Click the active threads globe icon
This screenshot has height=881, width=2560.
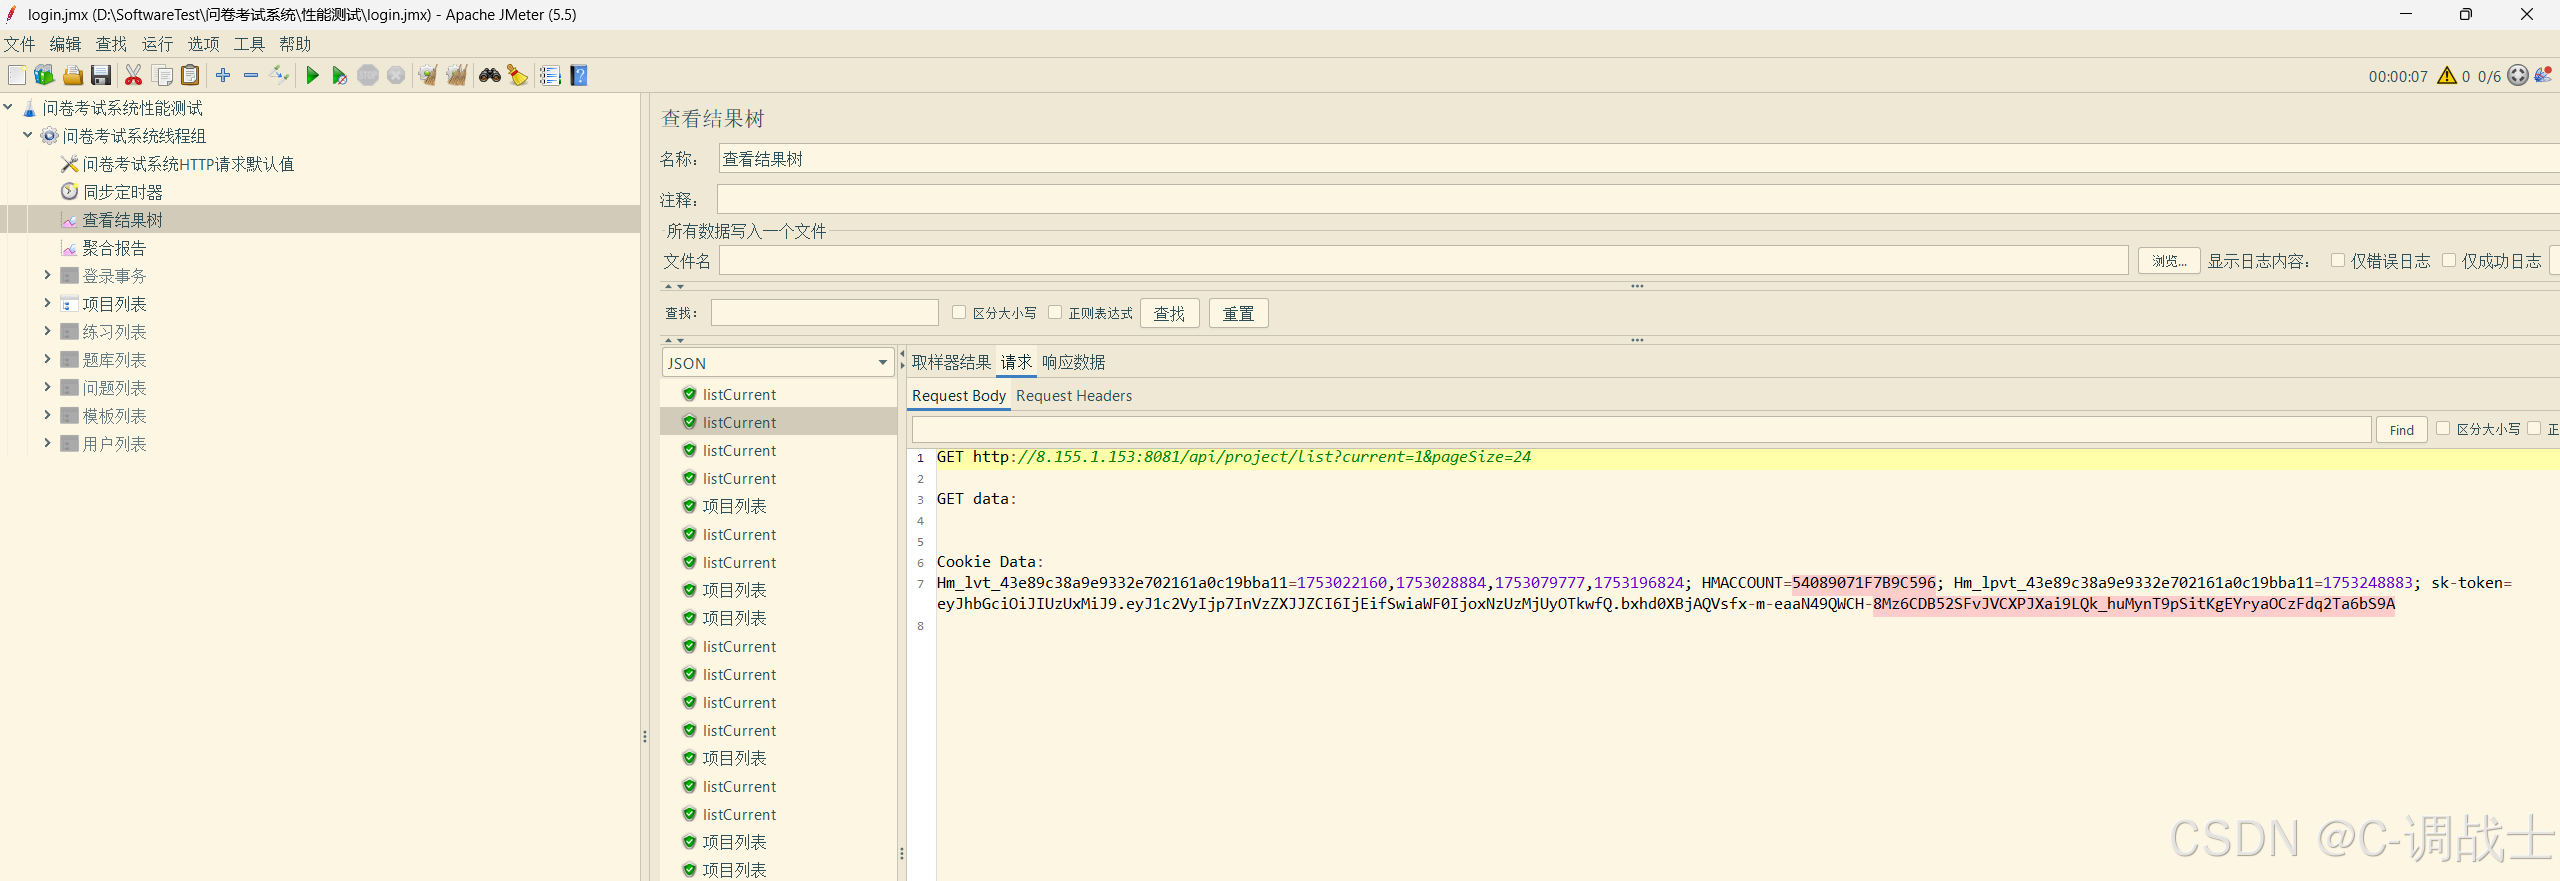[2518, 76]
